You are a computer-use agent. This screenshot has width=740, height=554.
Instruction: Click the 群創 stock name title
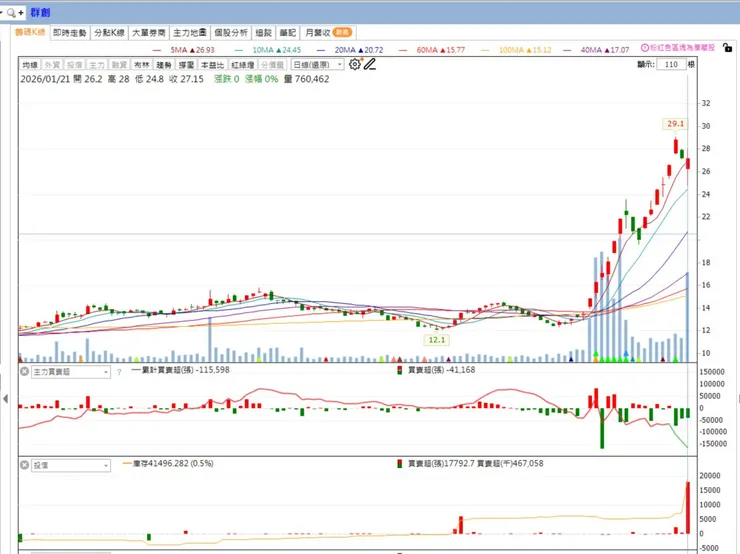[x=40, y=13]
